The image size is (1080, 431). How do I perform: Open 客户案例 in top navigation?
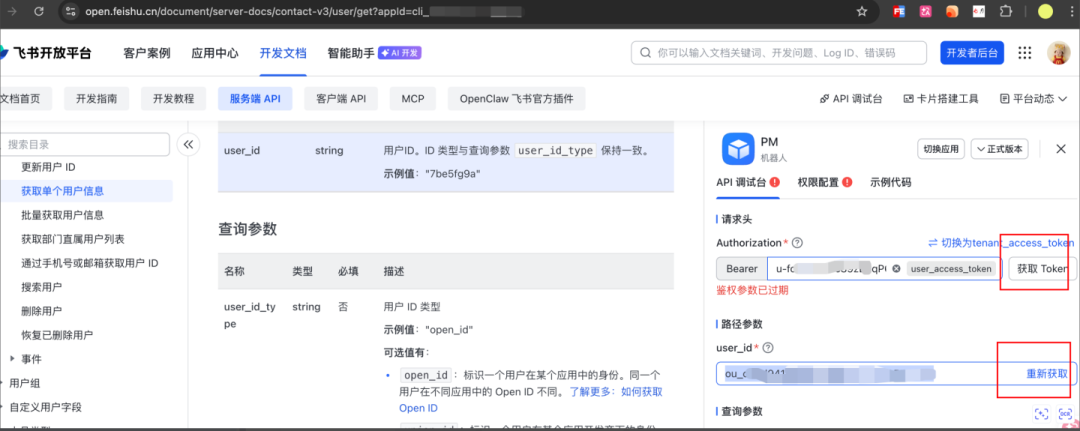point(147,53)
